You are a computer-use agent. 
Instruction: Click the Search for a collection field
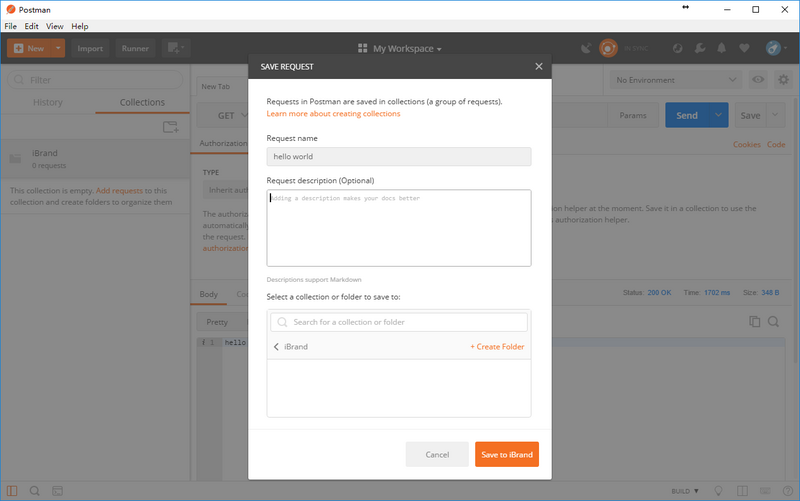(x=398, y=322)
